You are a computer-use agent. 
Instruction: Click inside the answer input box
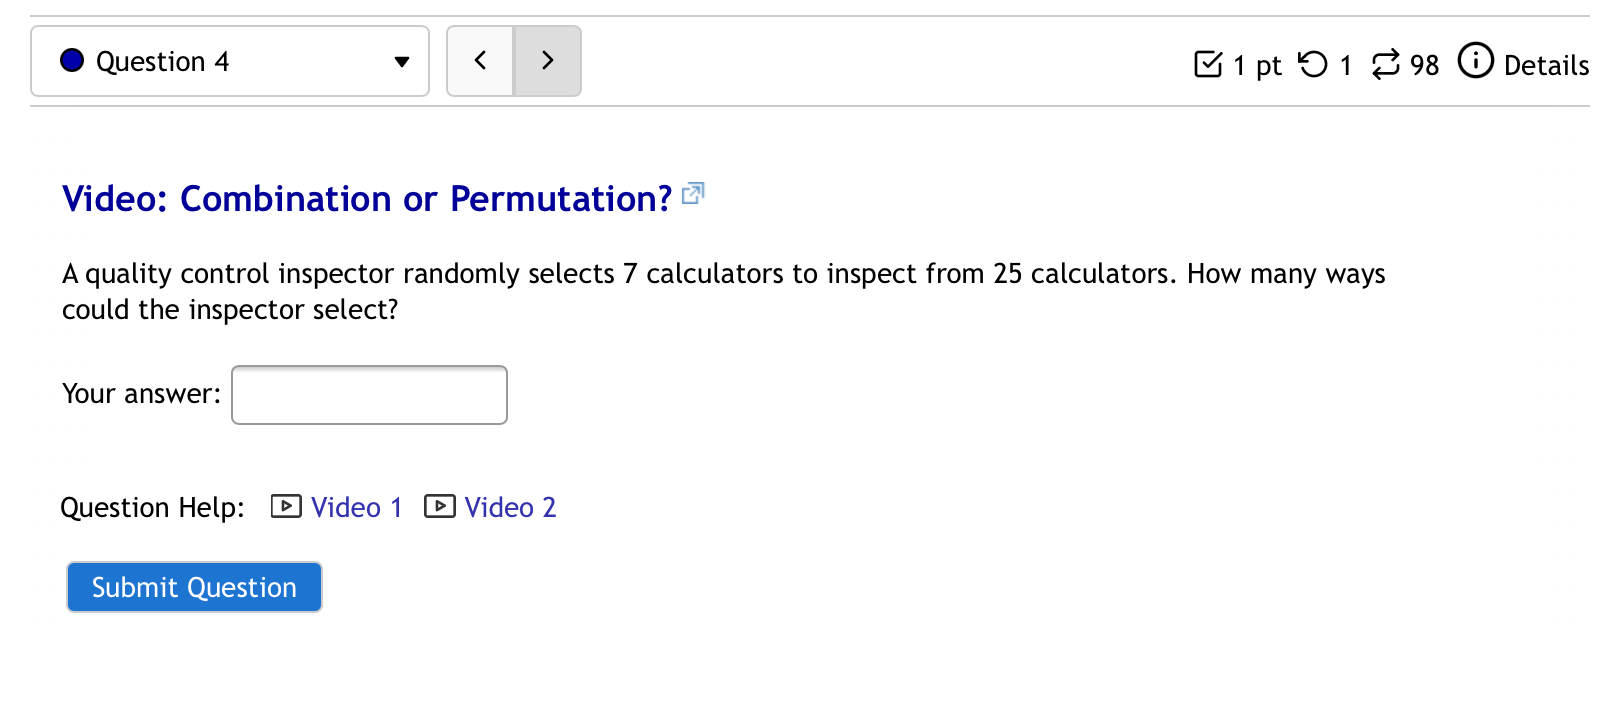pos(369,394)
